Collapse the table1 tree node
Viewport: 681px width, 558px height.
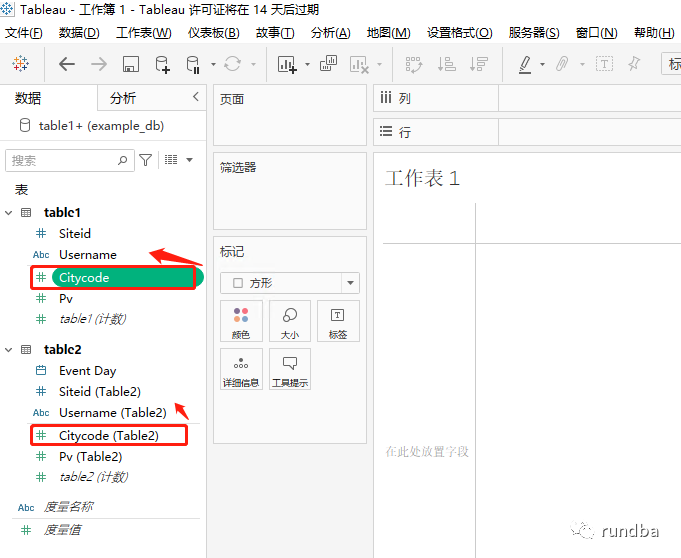(8, 213)
